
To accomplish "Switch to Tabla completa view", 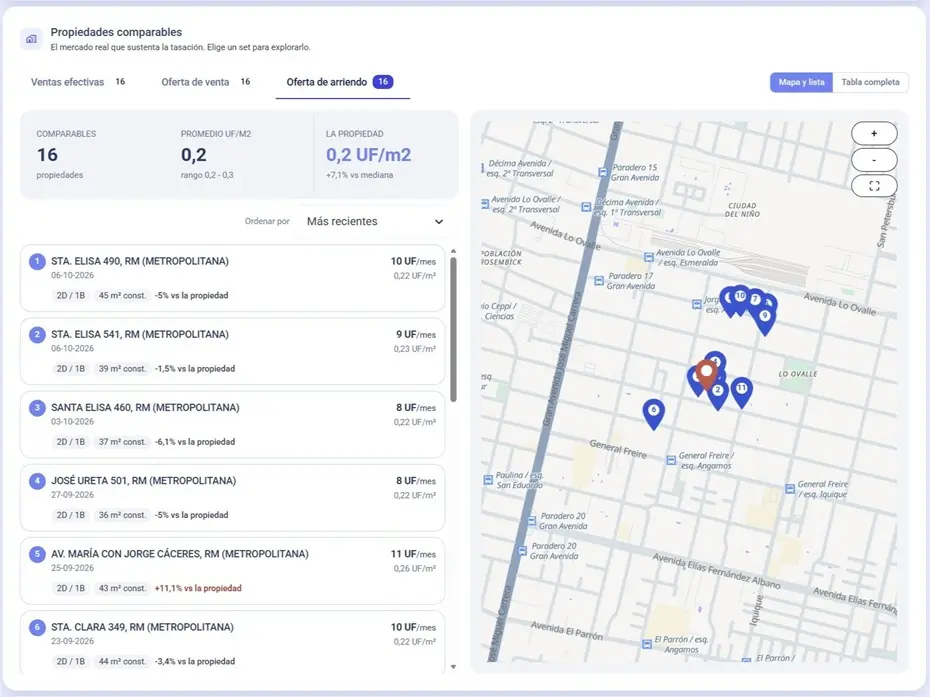I will tap(870, 82).
